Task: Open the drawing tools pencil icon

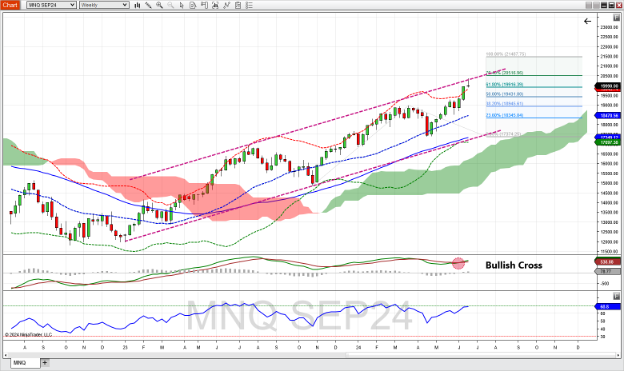Action: [x=148, y=5]
